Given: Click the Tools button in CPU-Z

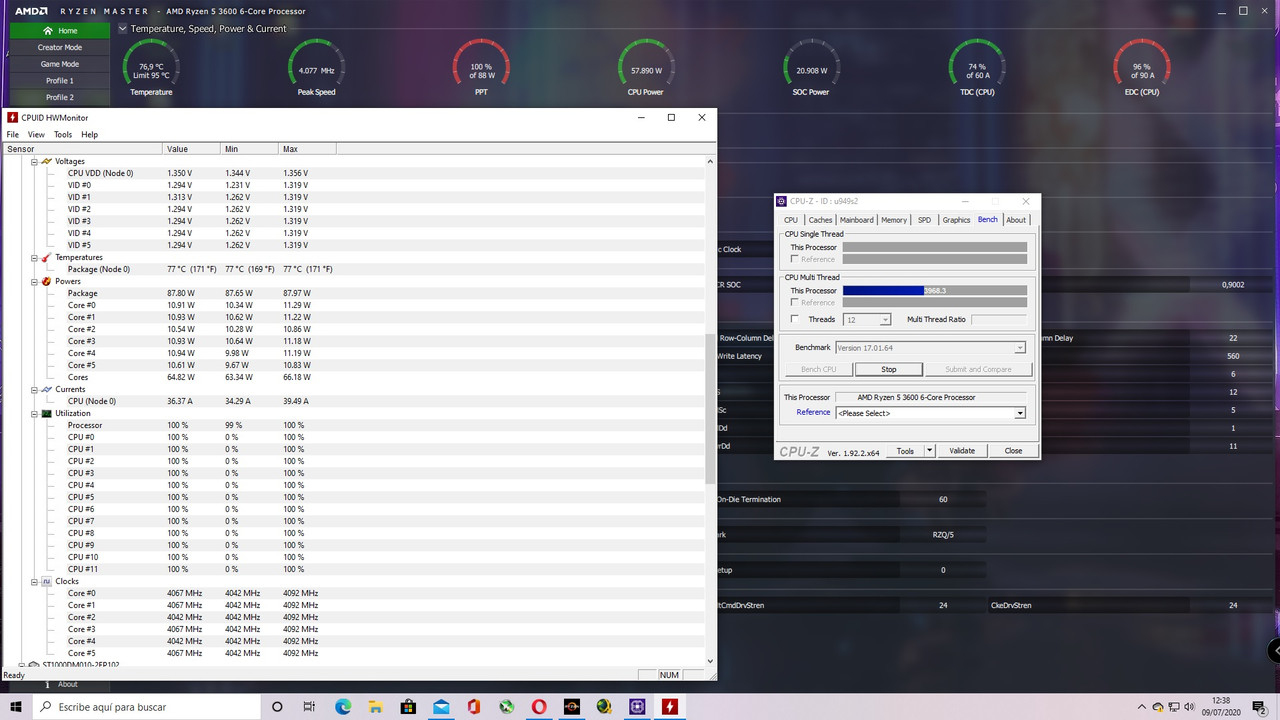Looking at the screenshot, I should tap(905, 451).
